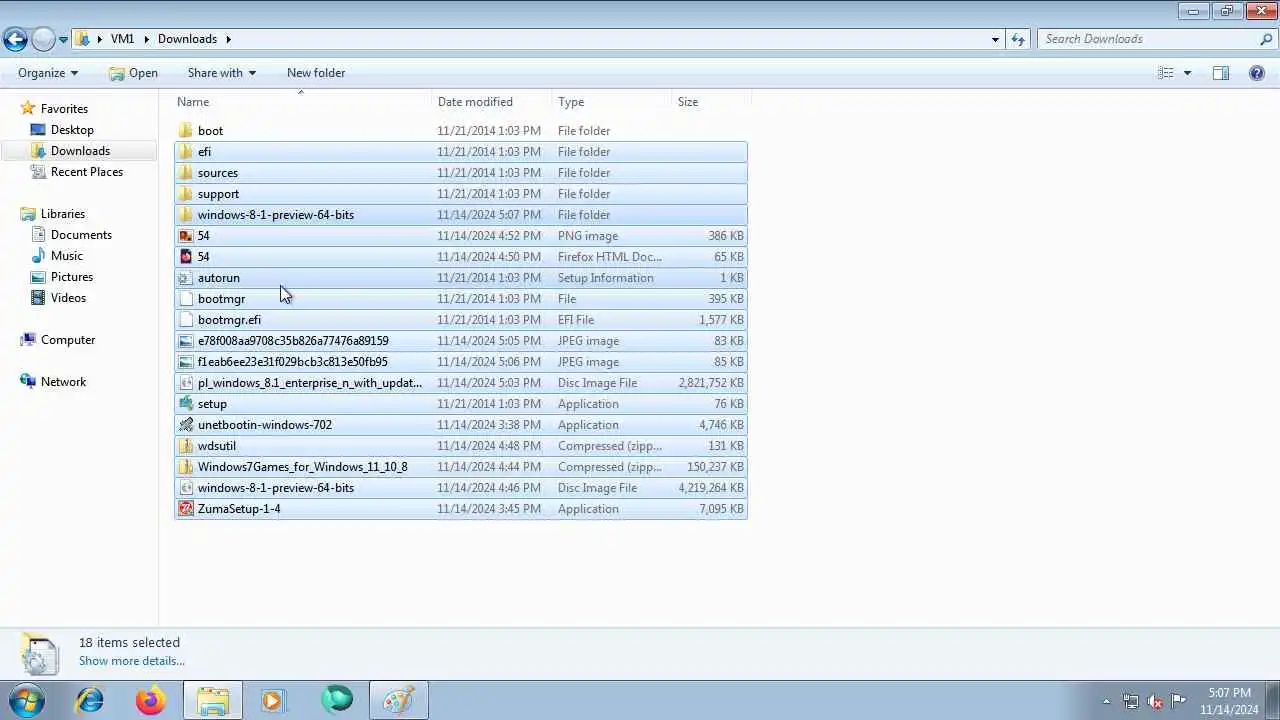1280x720 pixels.
Task: Launch Firefox from taskbar
Action: pos(151,700)
